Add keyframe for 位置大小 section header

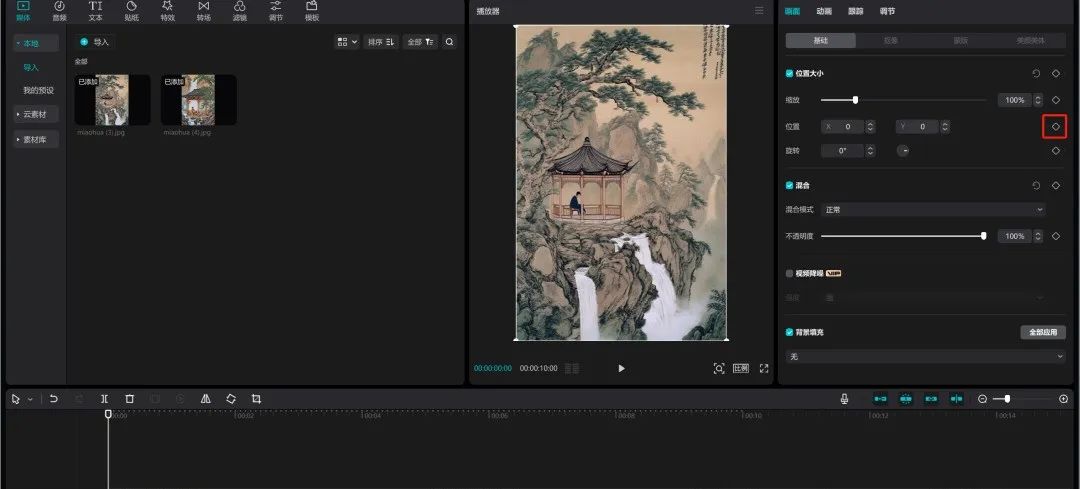tap(1055, 73)
